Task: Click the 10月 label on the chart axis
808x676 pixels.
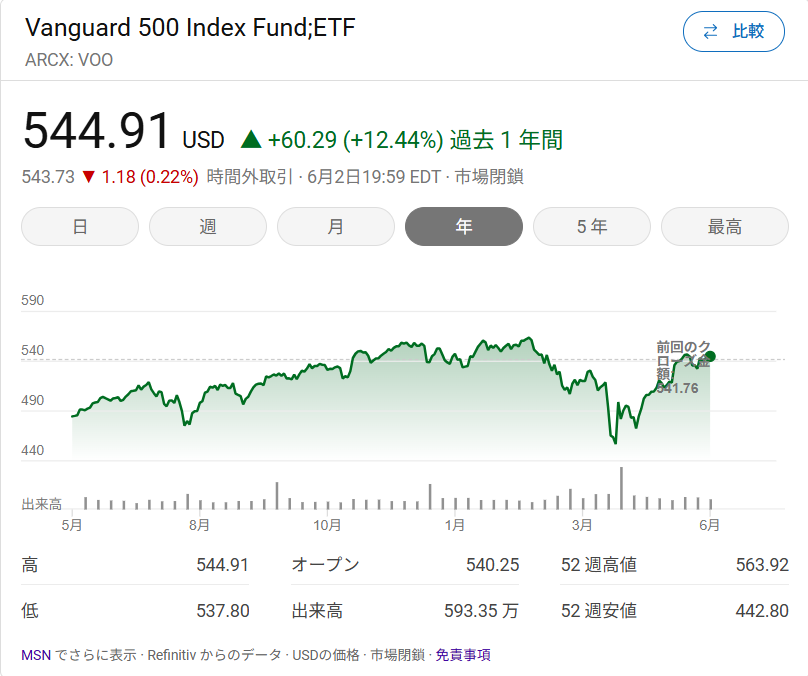Action: point(327,524)
